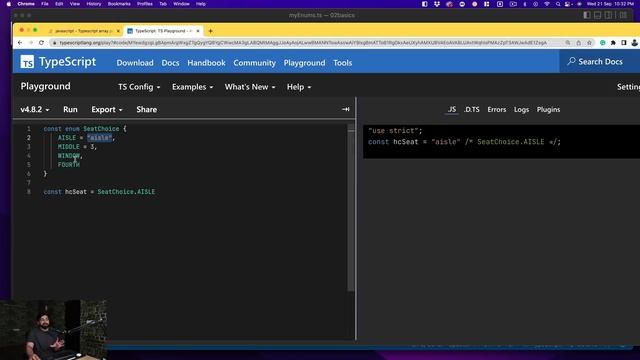Click on SeatChoice.AISLE in line 8

[x=126, y=191]
